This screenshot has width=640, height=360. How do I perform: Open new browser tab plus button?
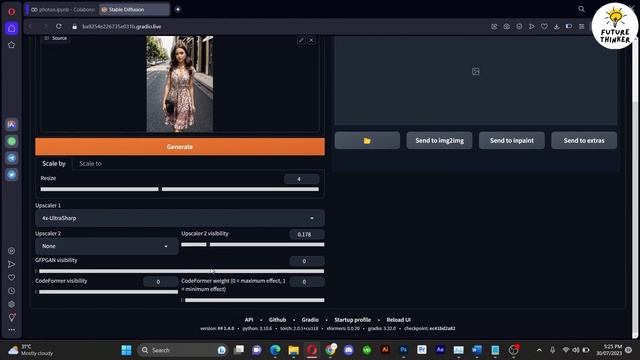pyautogui.click(x=178, y=9)
